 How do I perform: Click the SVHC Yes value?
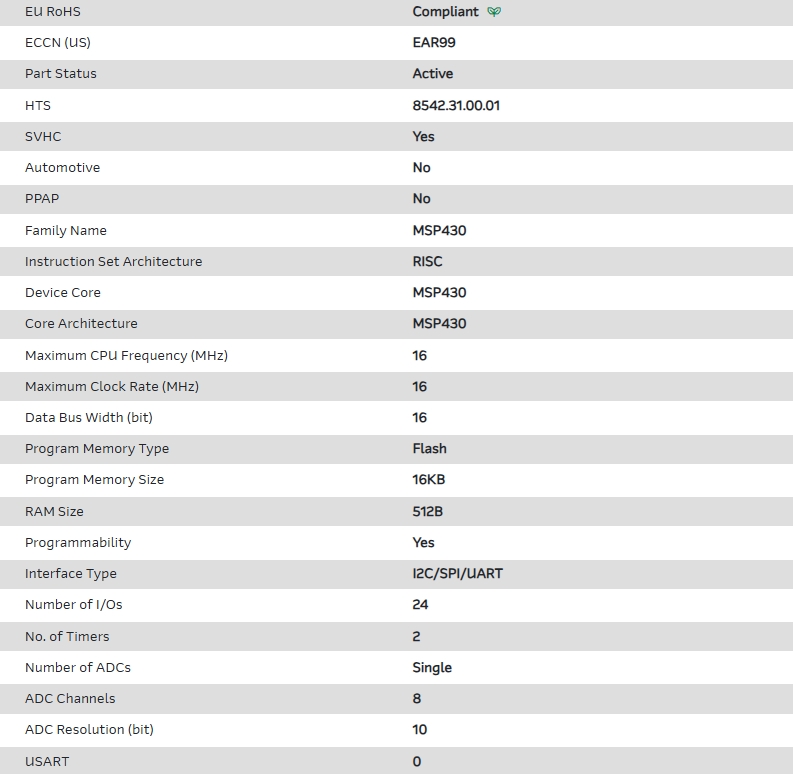click(423, 137)
